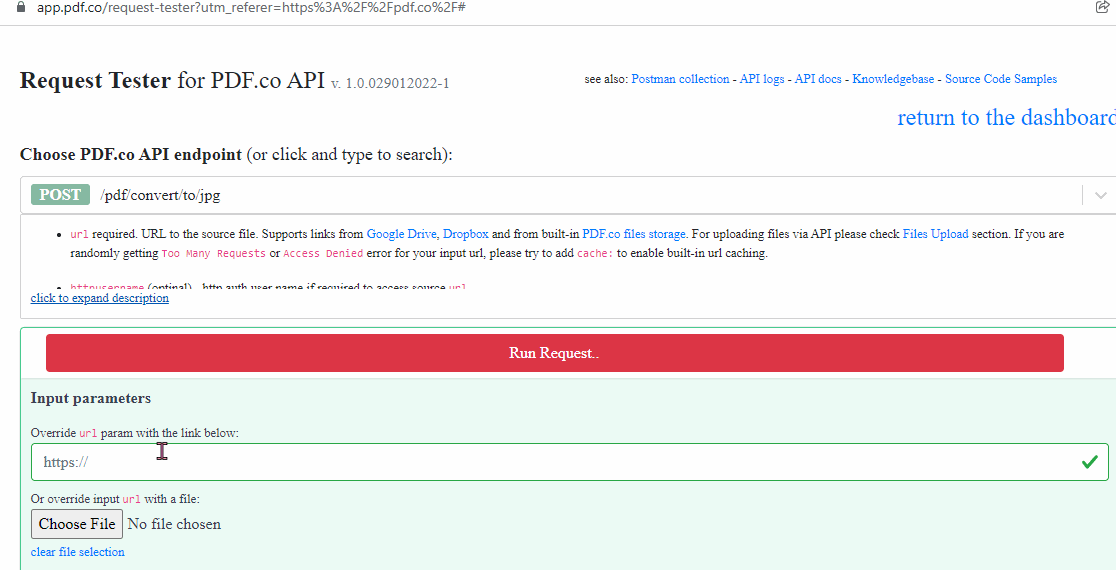This screenshot has width=1116, height=570.
Task: Click return to the dashboard link
Action: (x=1006, y=117)
